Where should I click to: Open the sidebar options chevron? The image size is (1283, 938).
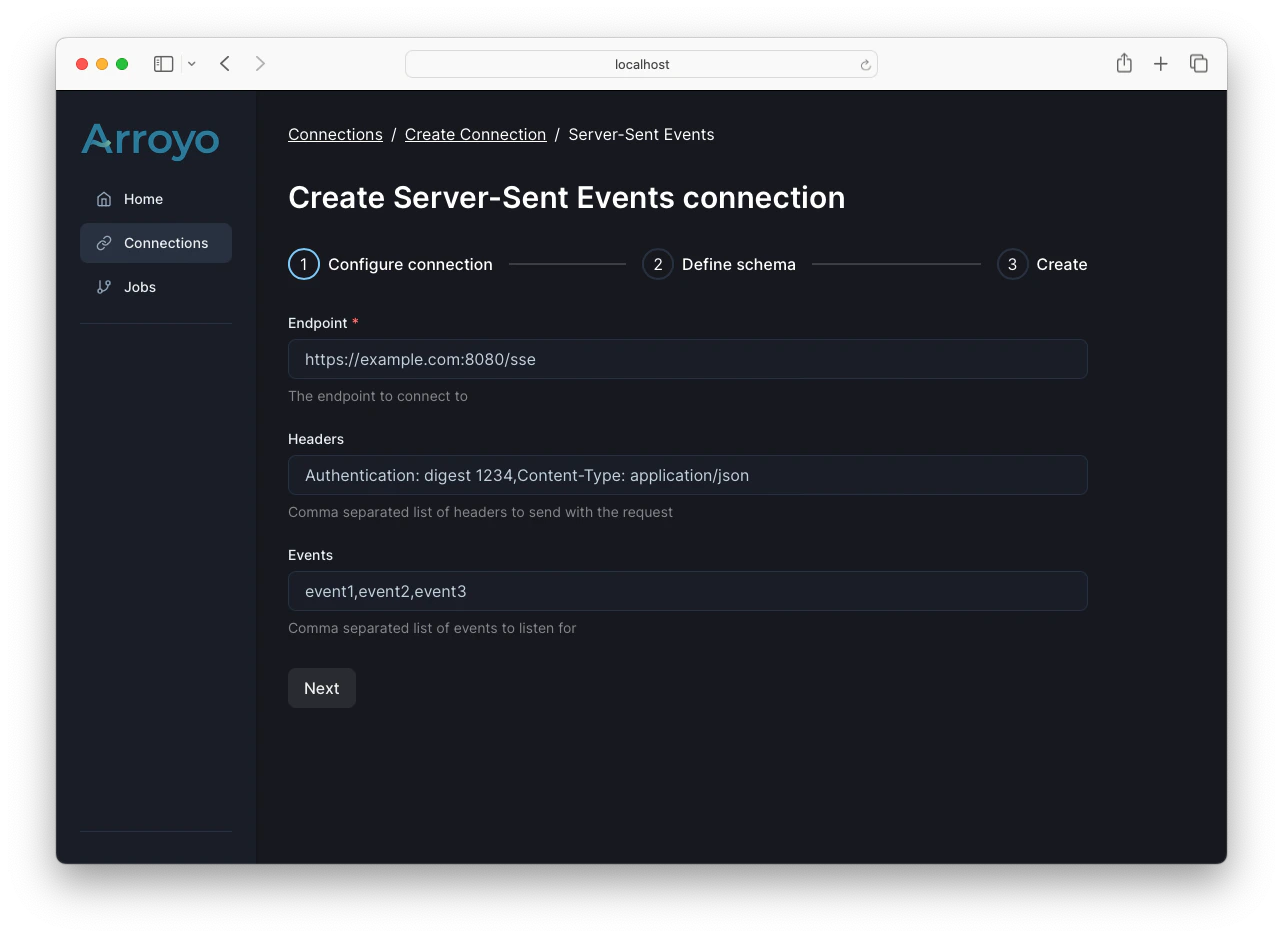point(192,63)
